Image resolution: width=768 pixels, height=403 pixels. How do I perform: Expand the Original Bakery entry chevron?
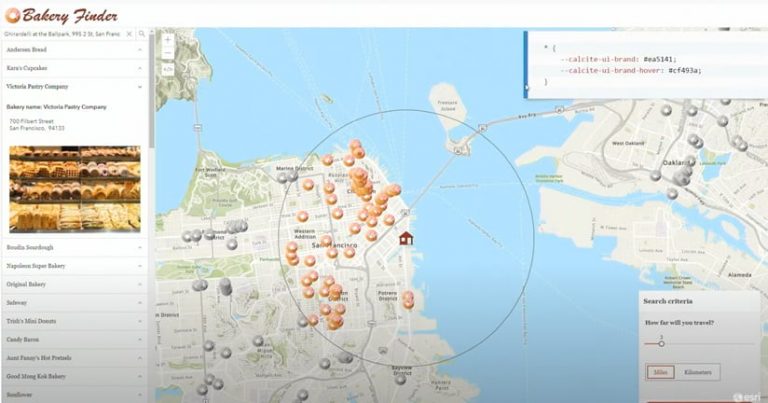click(x=140, y=284)
